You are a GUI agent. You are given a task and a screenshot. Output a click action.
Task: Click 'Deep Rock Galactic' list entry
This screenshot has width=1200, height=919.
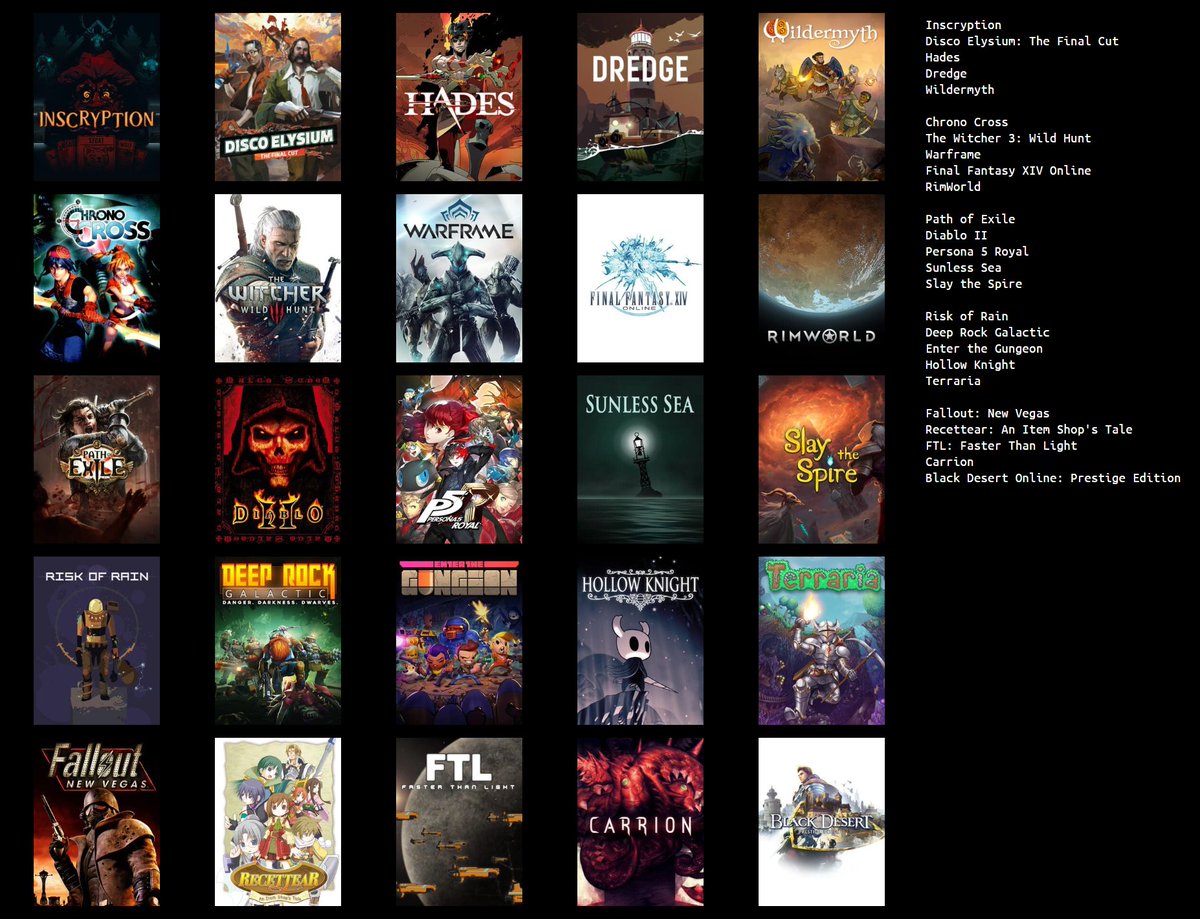tap(988, 332)
